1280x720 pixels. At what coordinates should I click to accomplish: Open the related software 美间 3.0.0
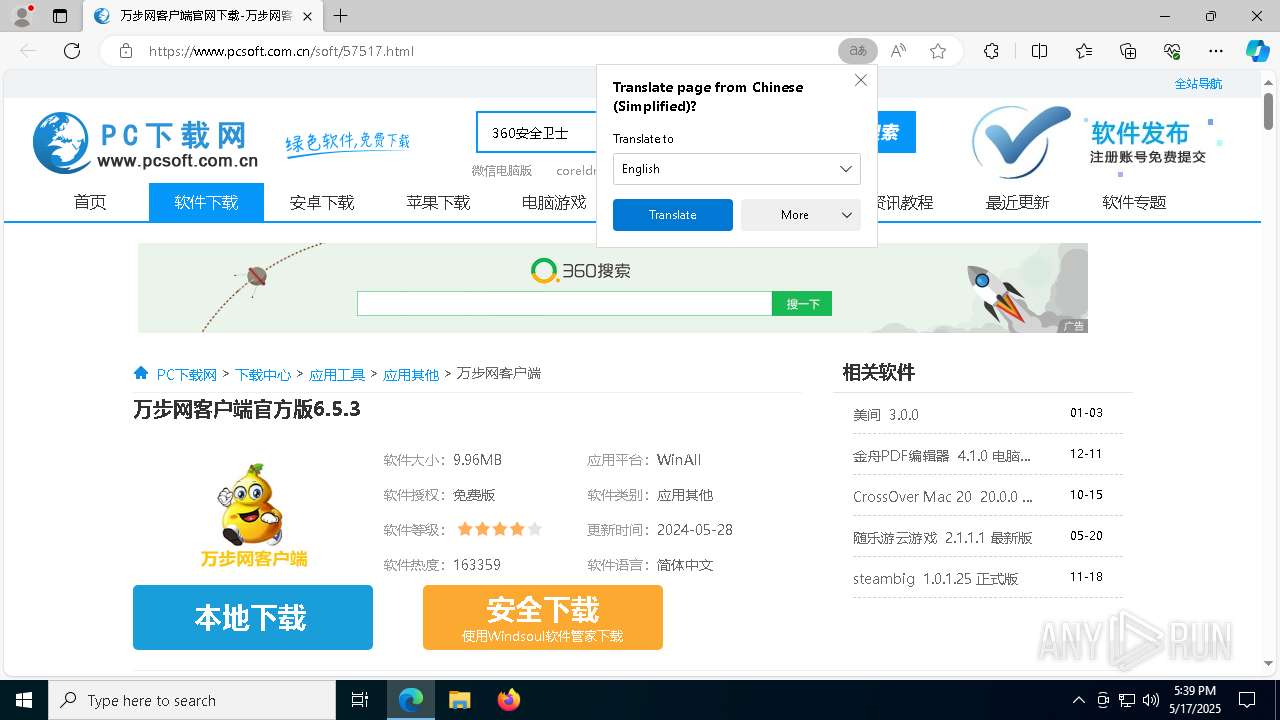click(886, 414)
